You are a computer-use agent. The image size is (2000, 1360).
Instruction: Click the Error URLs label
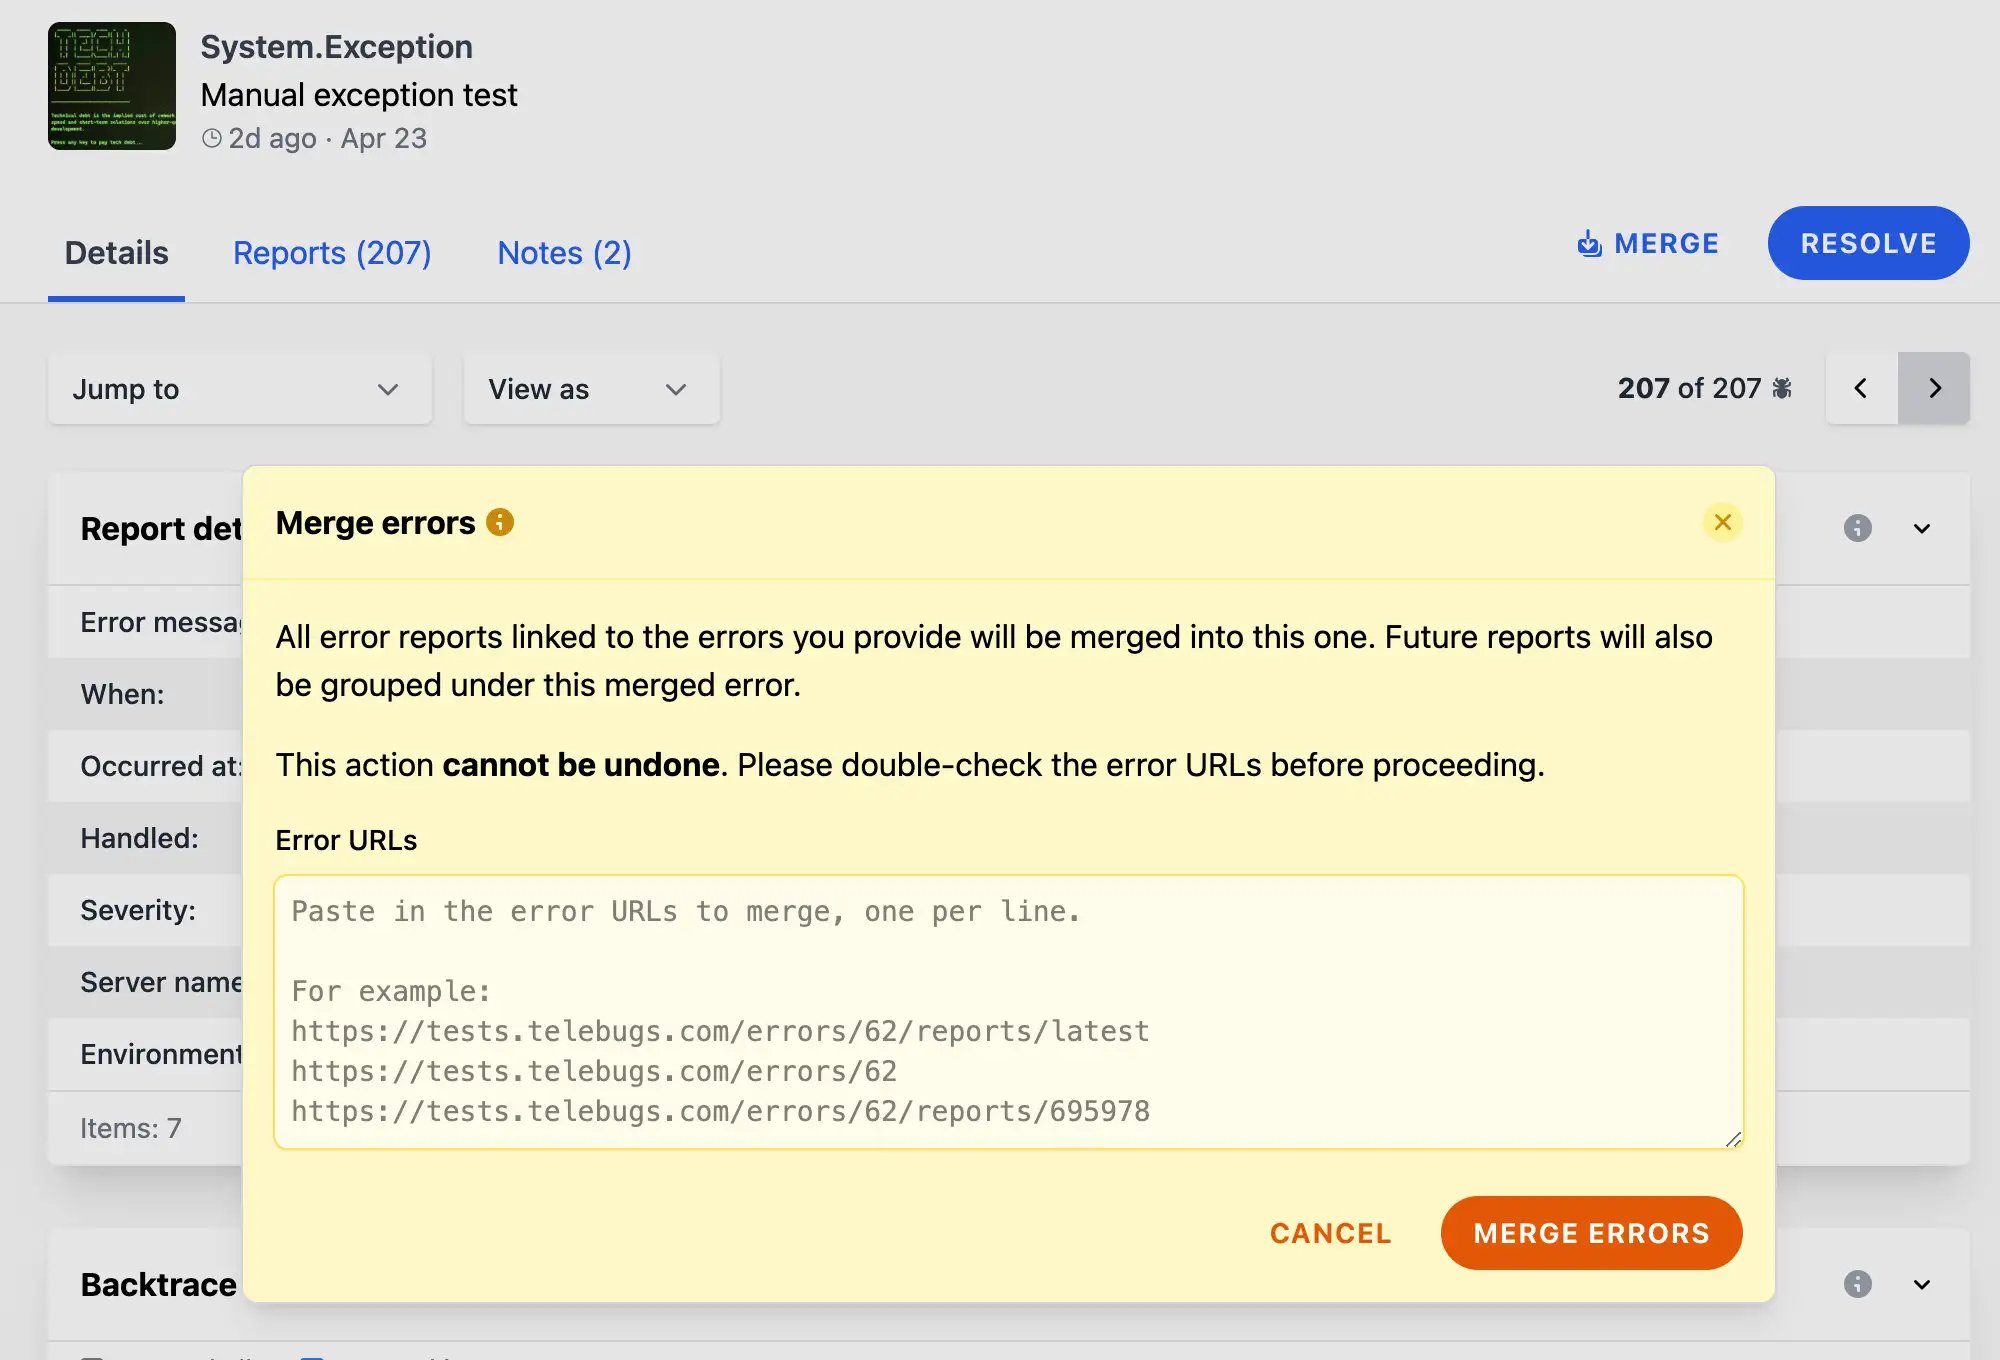[346, 840]
